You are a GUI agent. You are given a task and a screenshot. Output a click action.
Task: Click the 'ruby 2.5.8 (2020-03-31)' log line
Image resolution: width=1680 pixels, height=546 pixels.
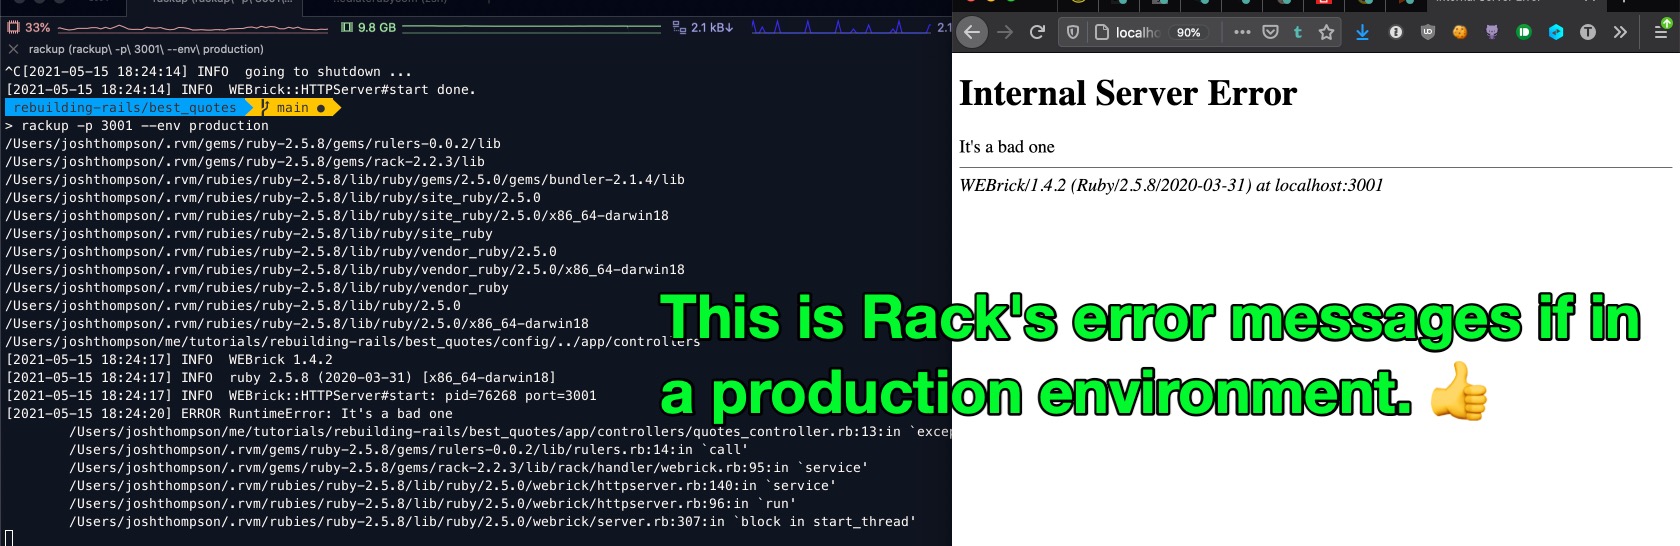tap(281, 378)
